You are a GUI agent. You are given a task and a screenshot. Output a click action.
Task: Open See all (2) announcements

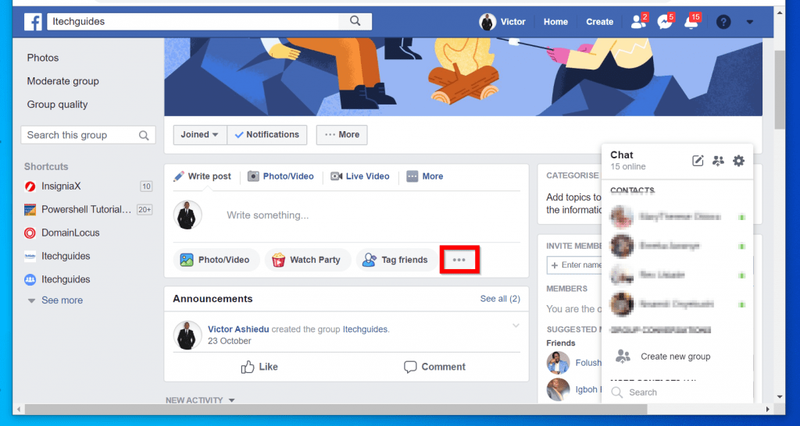pos(500,299)
